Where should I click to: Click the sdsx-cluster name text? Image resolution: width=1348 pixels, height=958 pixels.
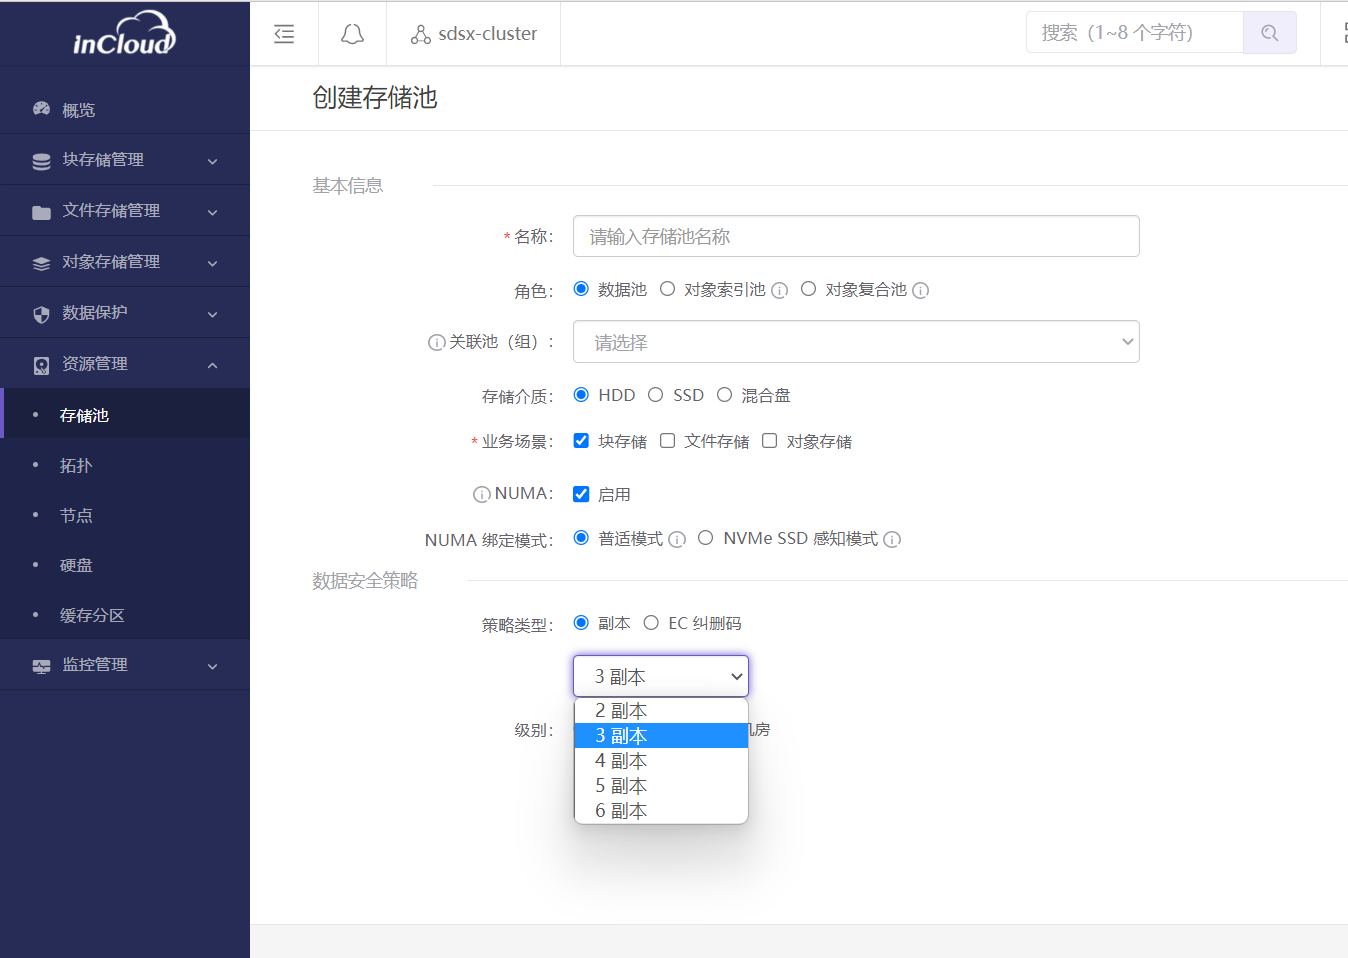pyautogui.click(x=488, y=34)
